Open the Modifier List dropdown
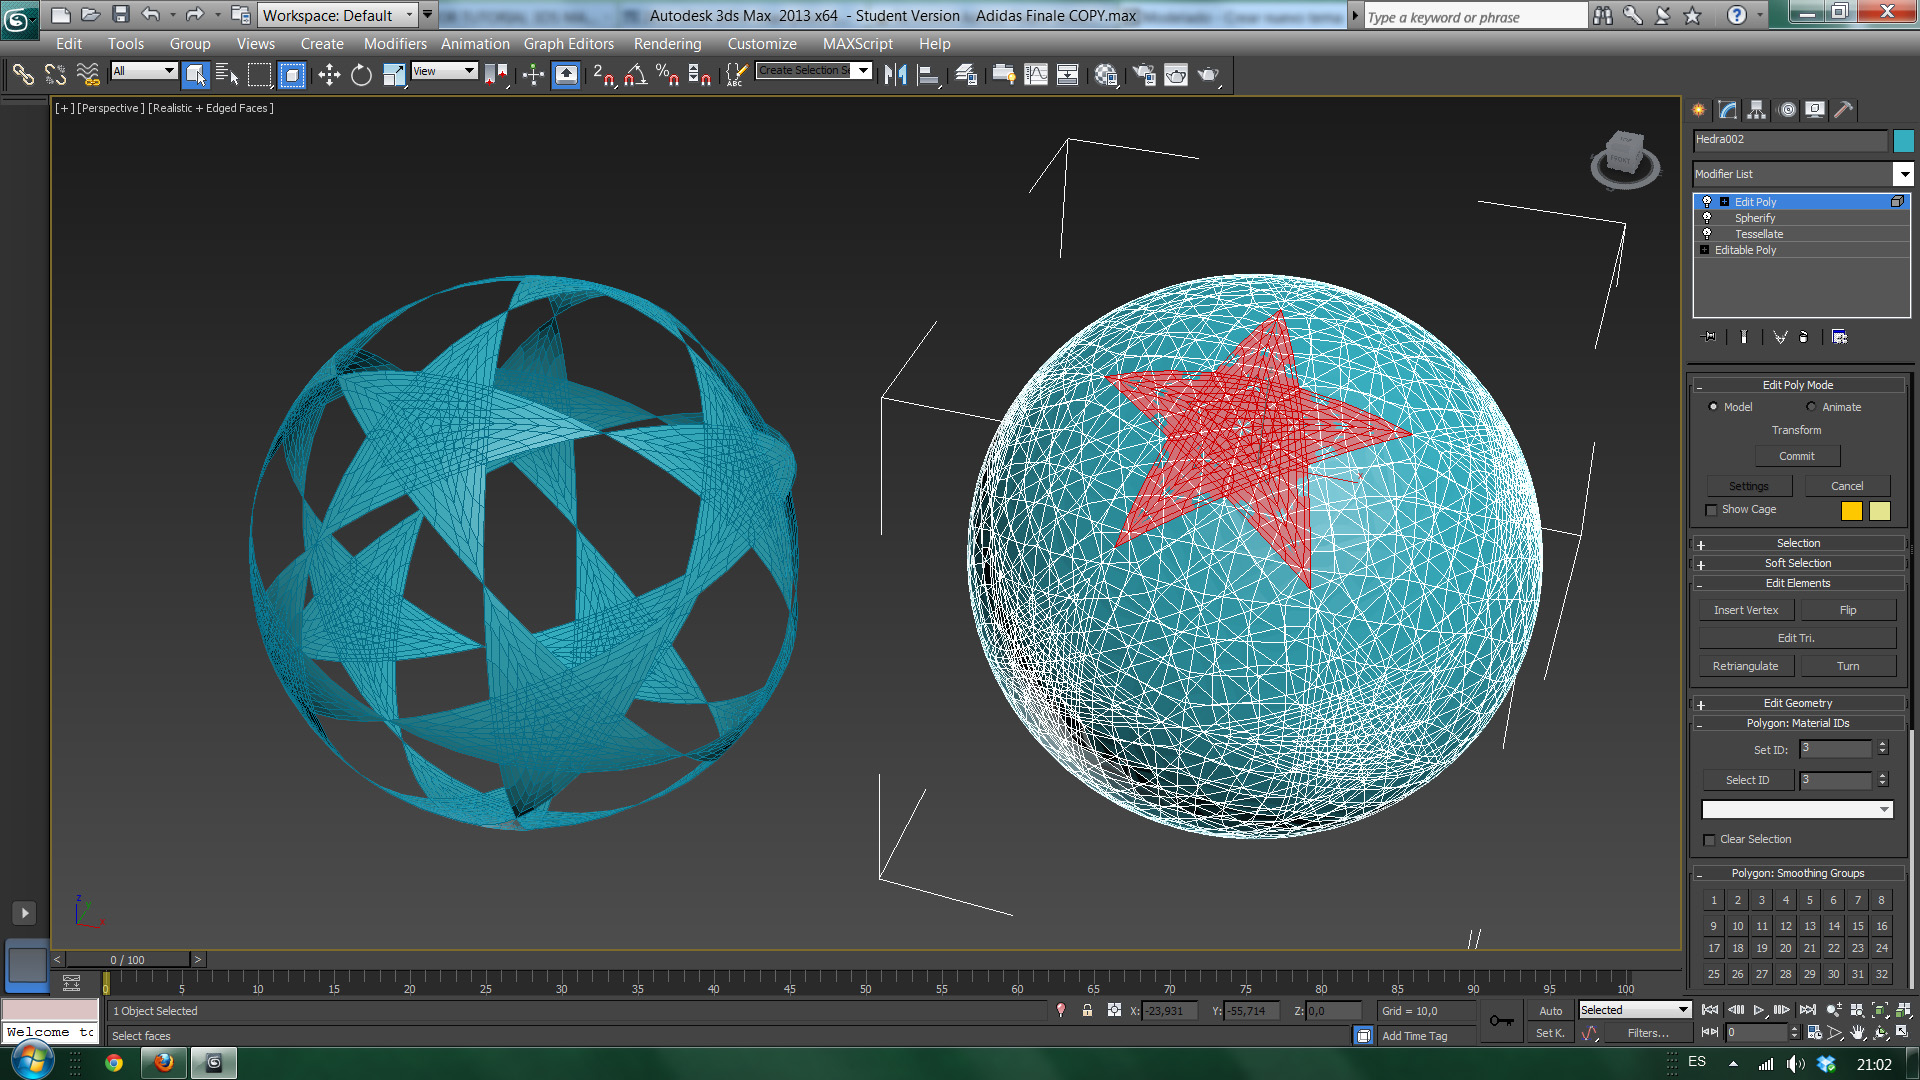 tap(1903, 174)
